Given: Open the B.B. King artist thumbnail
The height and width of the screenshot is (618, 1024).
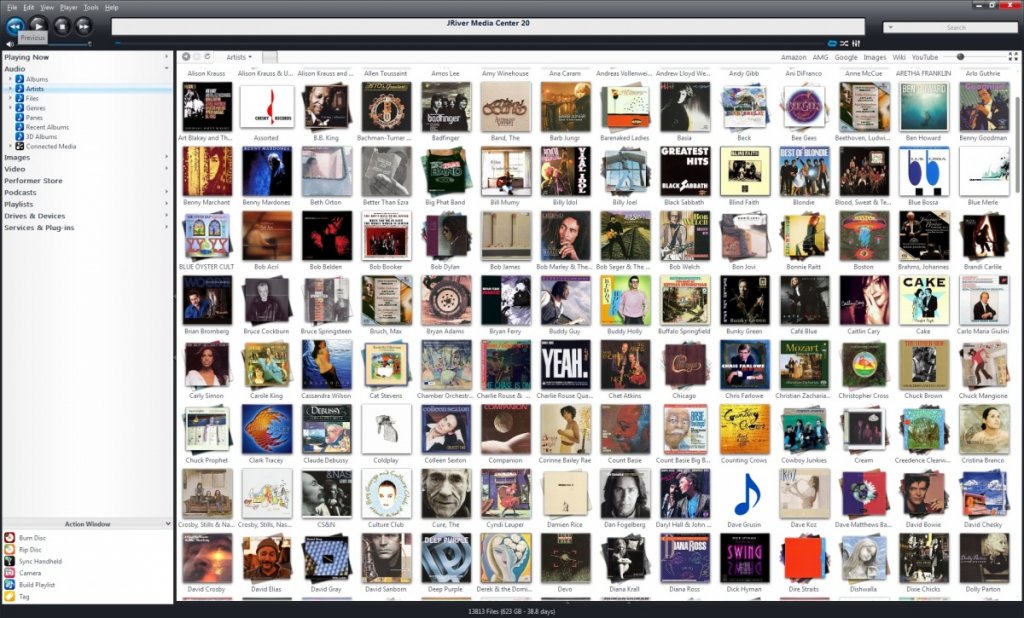Looking at the screenshot, I should [x=326, y=106].
